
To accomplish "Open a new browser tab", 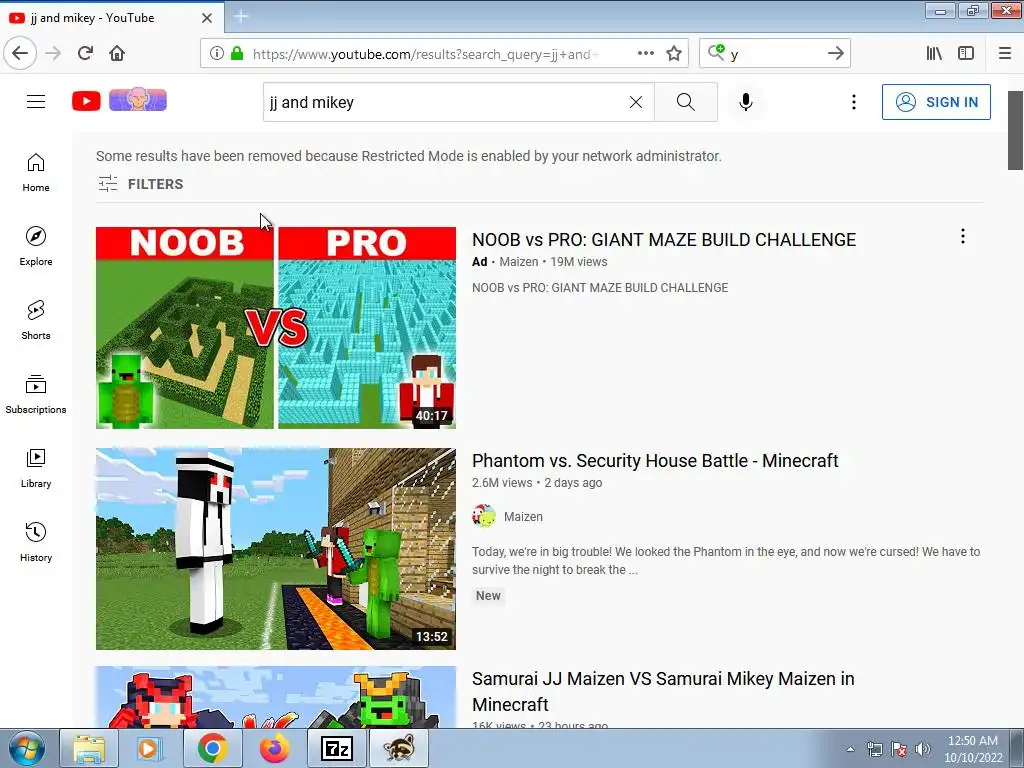I will pyautogui.click(x=240, y=17).
